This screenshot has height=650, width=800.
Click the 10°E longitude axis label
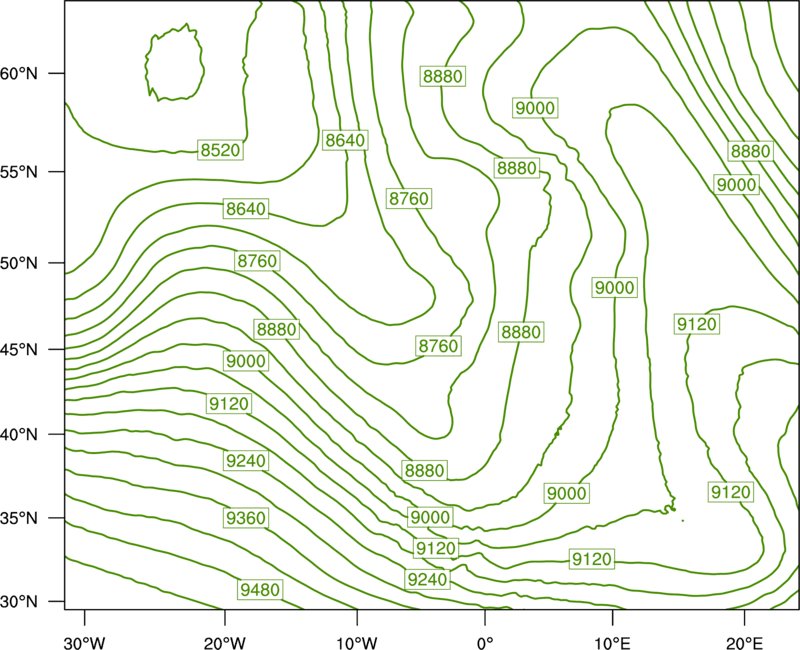tap(613, 643)
